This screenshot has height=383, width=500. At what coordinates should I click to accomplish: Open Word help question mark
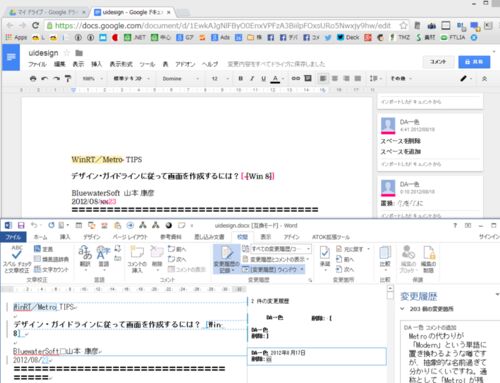455,225
